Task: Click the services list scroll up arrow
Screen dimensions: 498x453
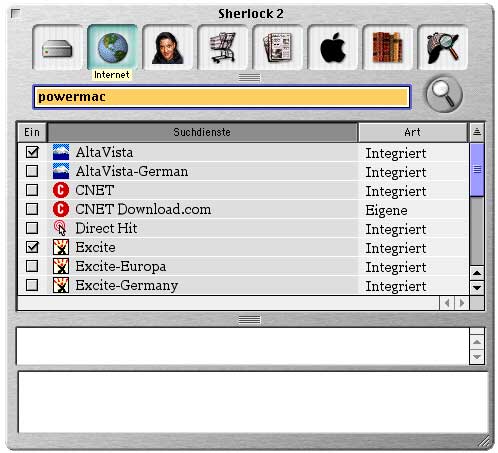Action: click(x=477, y=273)
